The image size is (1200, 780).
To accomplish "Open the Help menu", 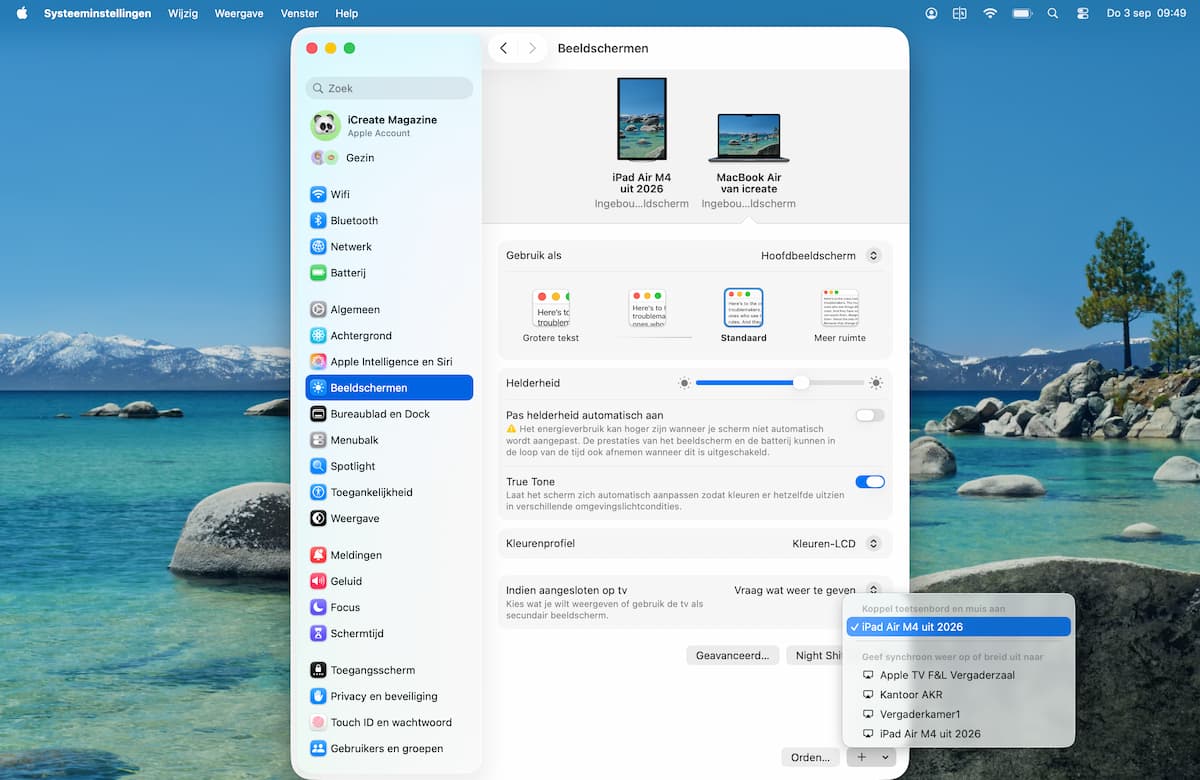I will (347, 13).
